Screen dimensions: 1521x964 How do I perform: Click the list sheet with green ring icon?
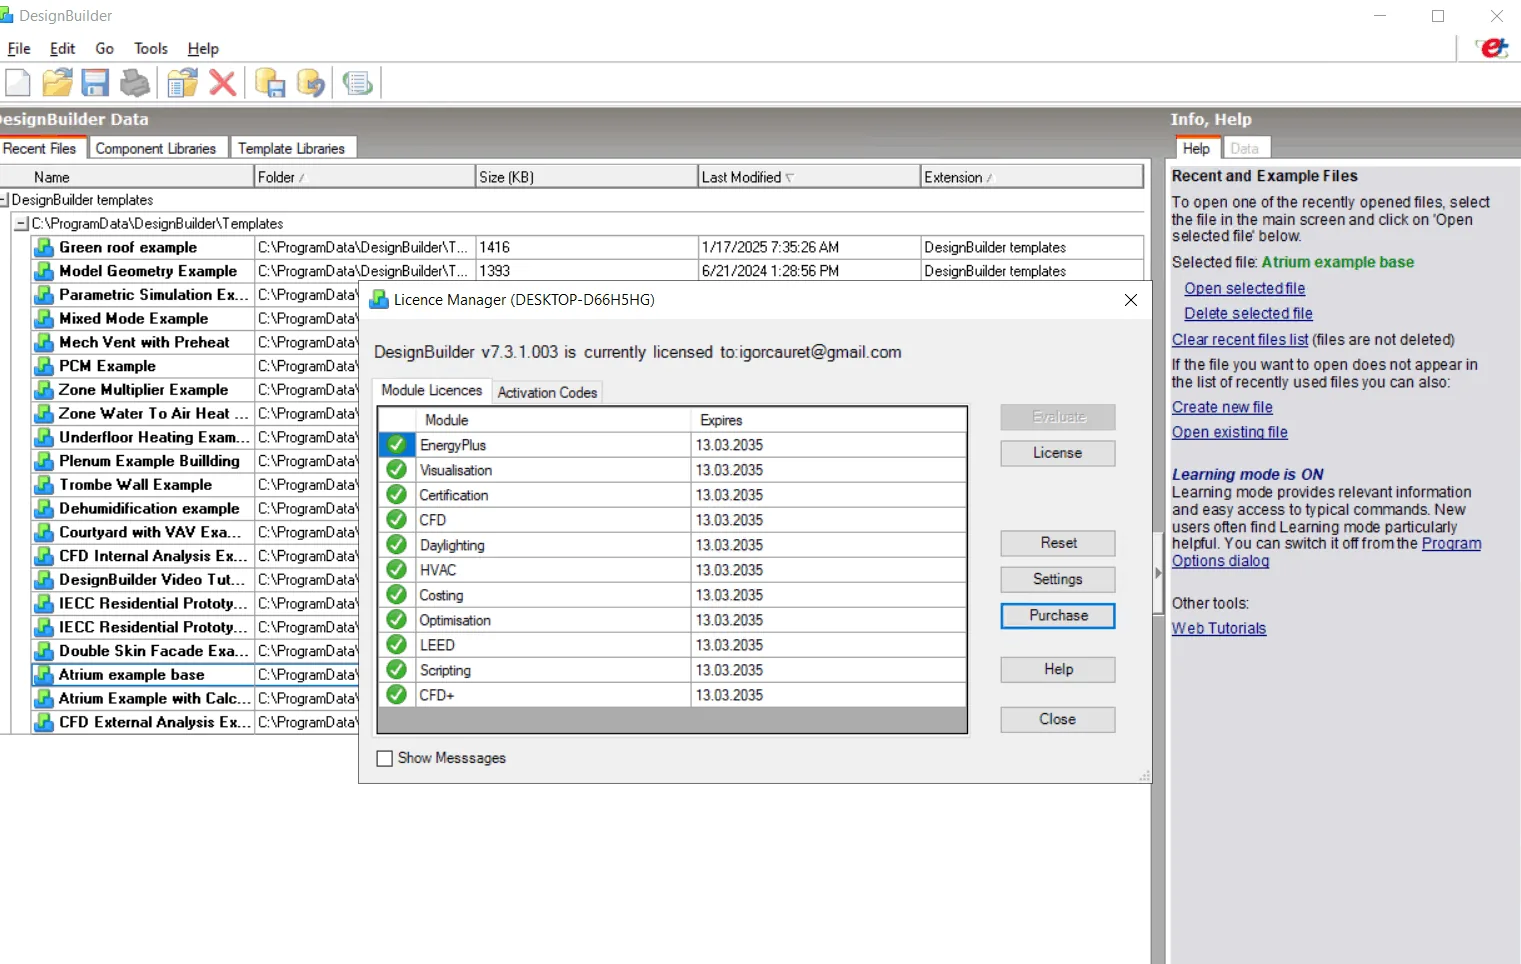click(357, 83)
